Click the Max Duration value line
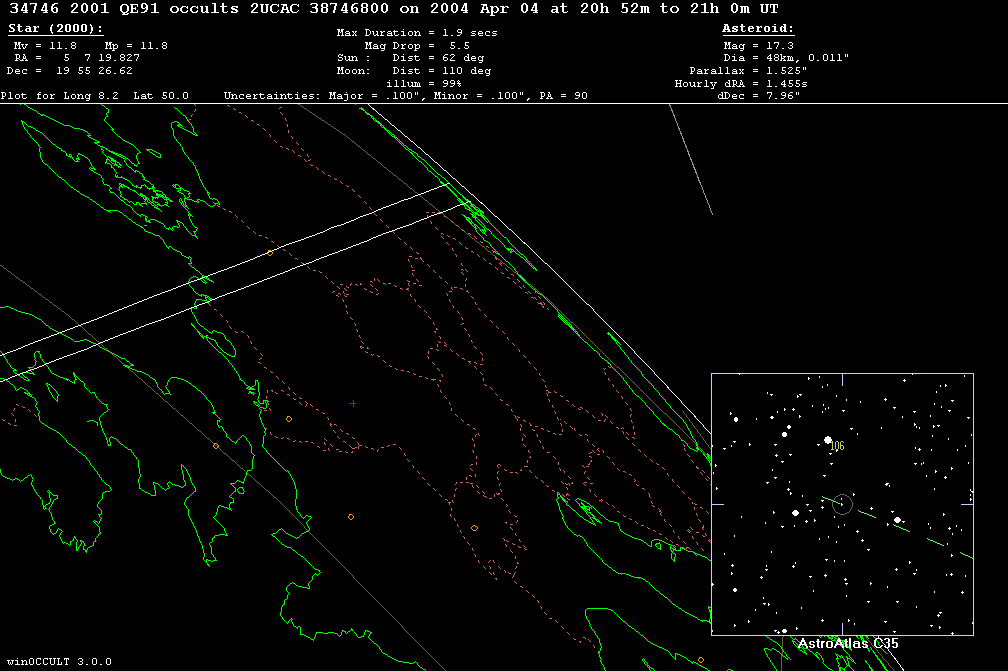Screen dimensions: 1008x671 click(417, 33)
